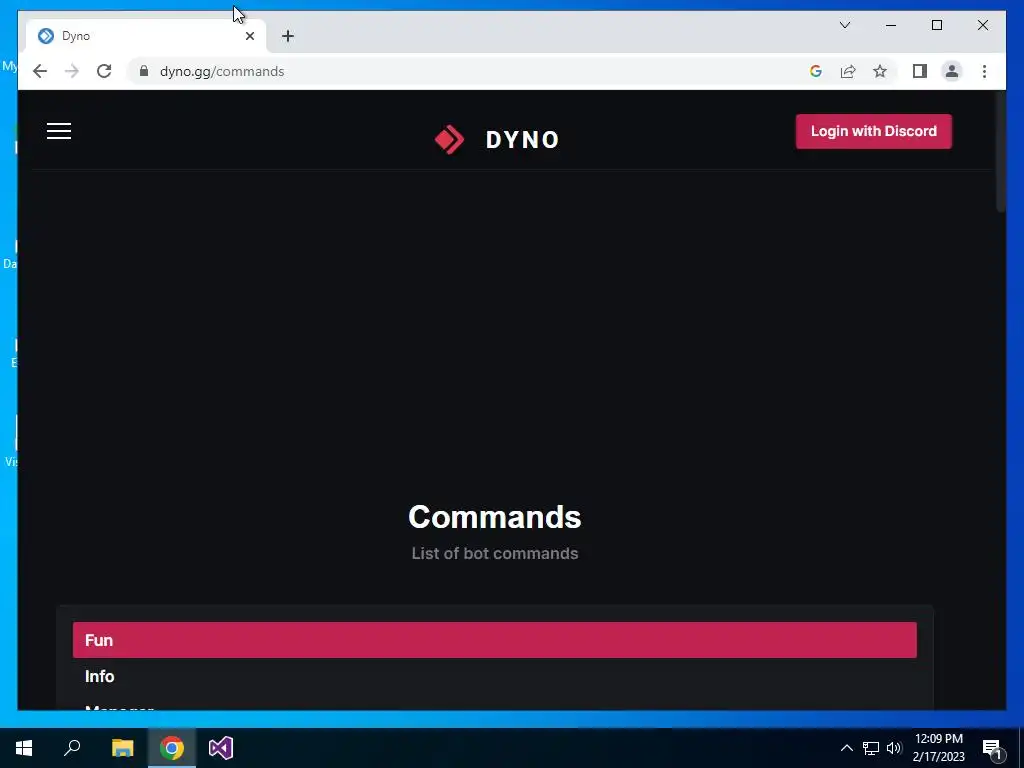This screenshot has height=768, width=1024.
Task: Open the notification center icon
Action: click(x=993, y=748)
